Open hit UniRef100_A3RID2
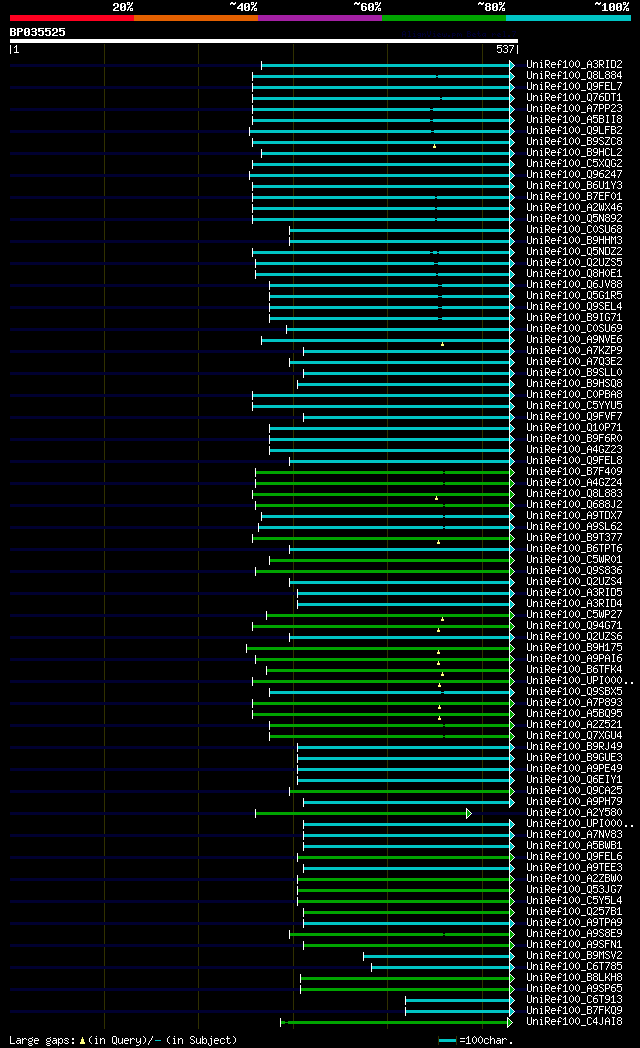Screen dimensions: 640x1048 coord(574,65)
